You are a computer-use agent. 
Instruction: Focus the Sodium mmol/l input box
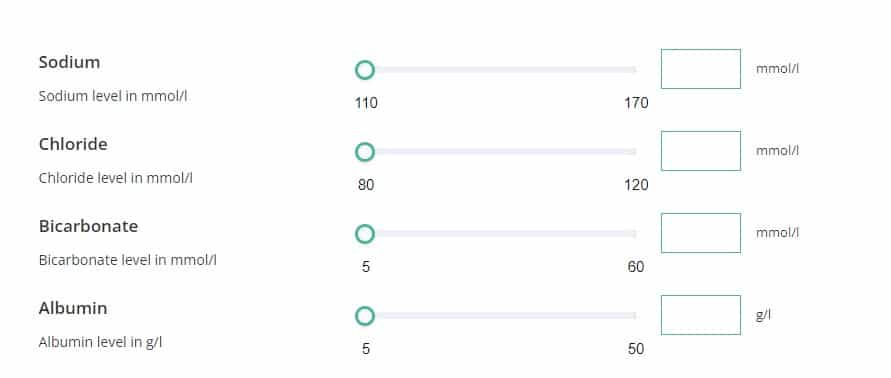[701, 69]
